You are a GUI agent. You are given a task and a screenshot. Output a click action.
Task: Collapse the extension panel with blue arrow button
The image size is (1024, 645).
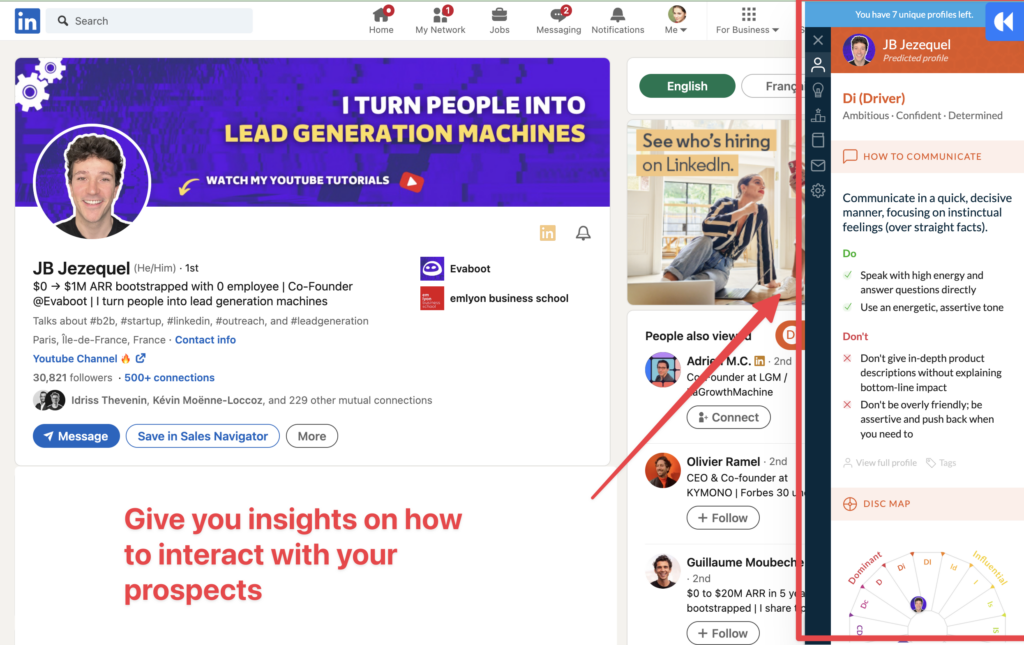[x=1004, y=22]
